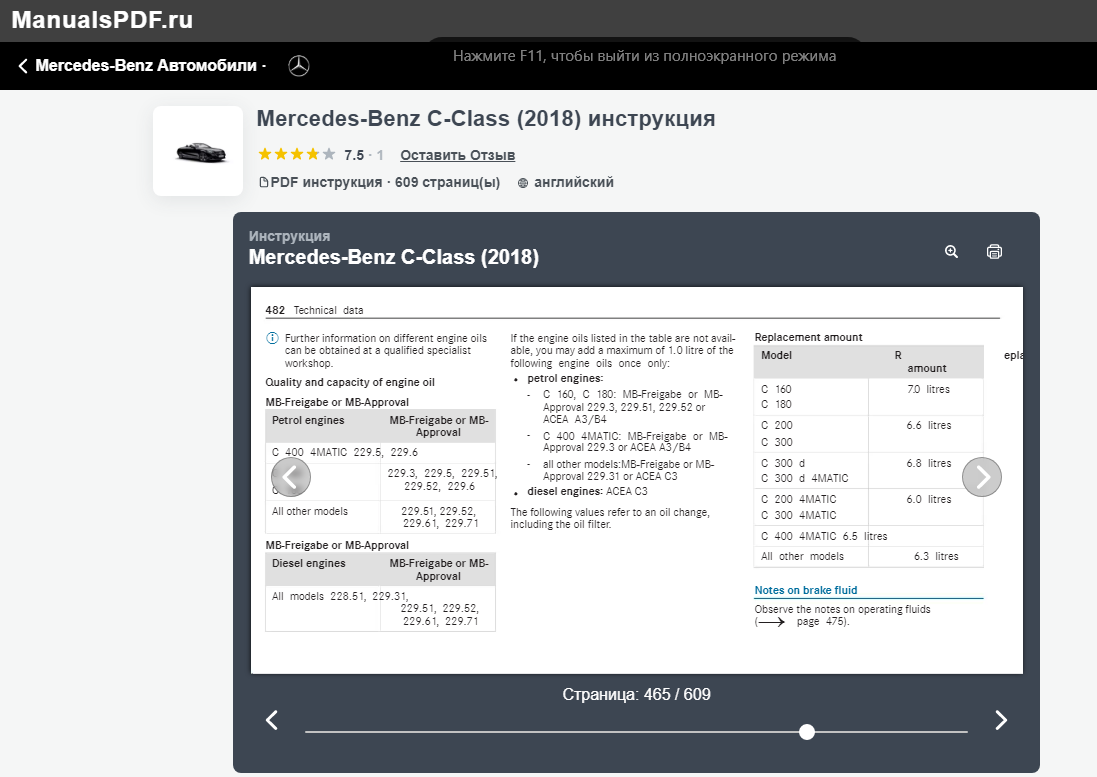
Task: Go to next page with round right arrow
Action: pos(982,477)
